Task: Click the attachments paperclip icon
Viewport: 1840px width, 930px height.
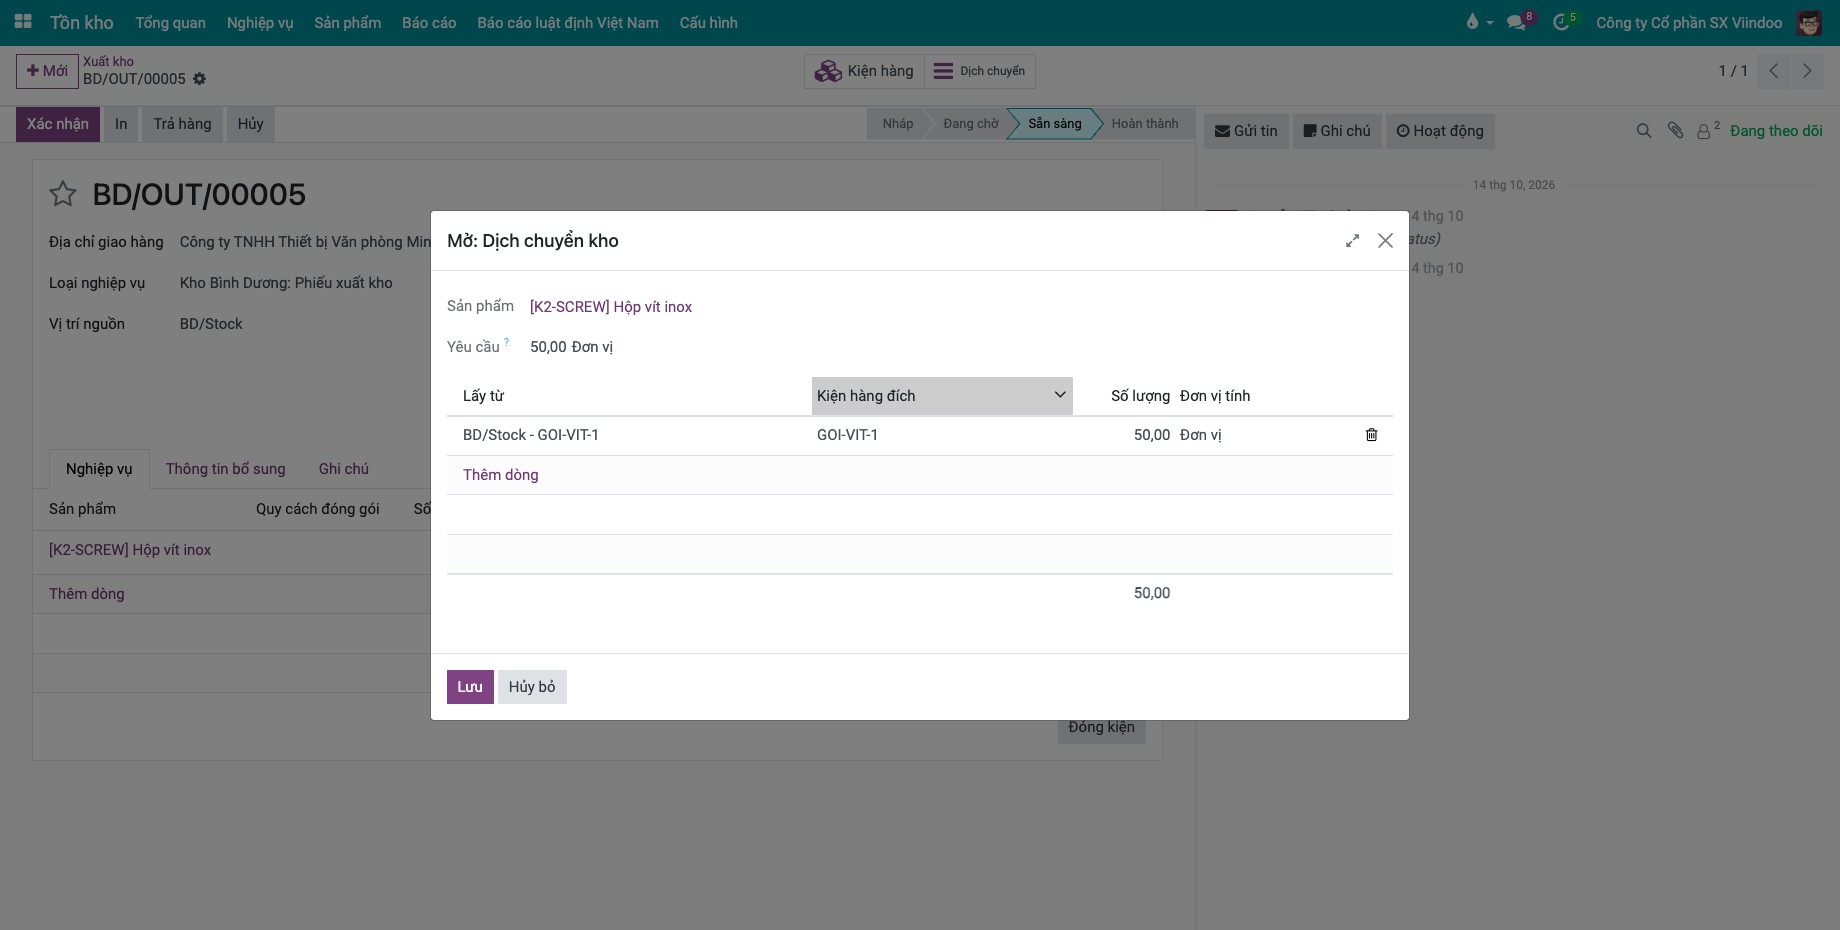Action: (1675, 131)
